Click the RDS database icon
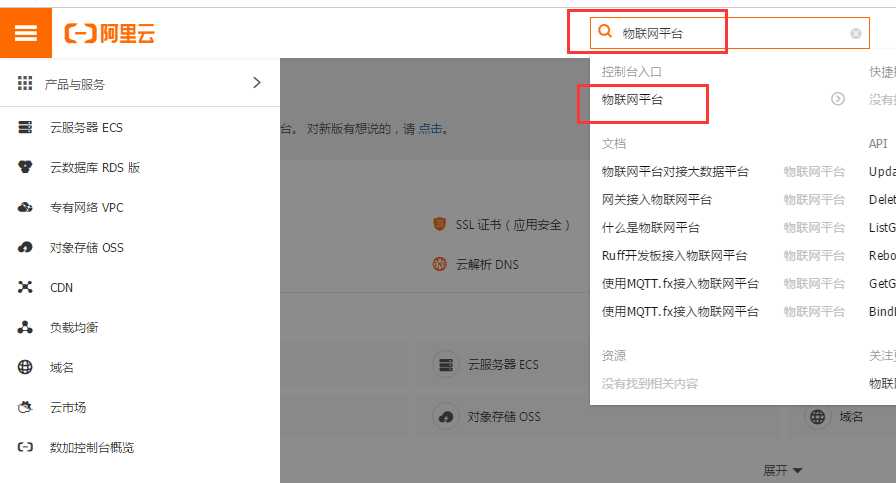This screenshot has height=483, width=896. point(25,167)
